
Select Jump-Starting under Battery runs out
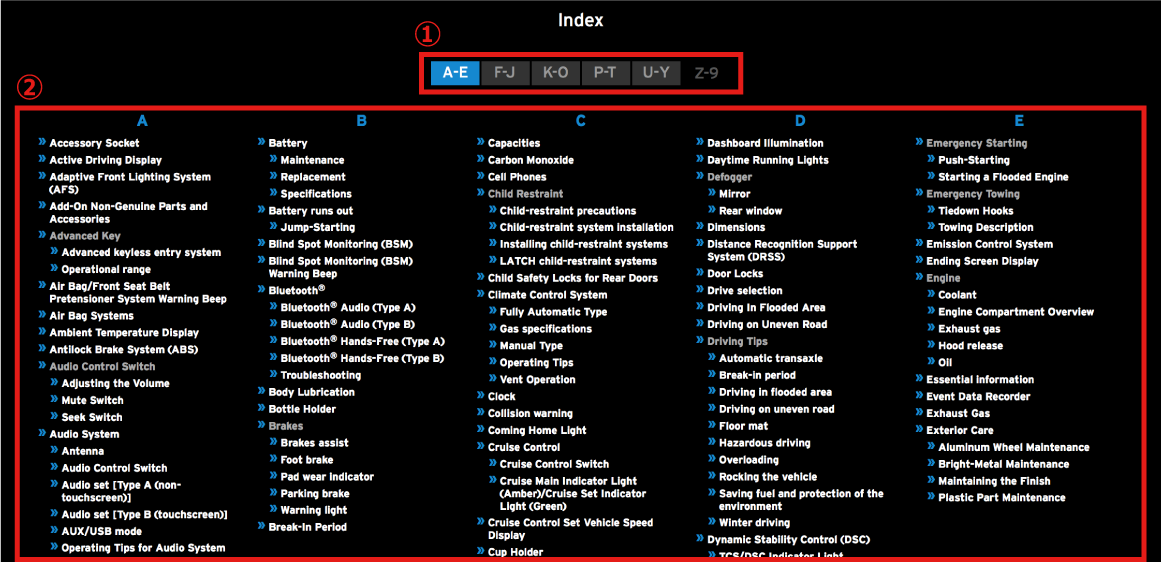[317, 227]
